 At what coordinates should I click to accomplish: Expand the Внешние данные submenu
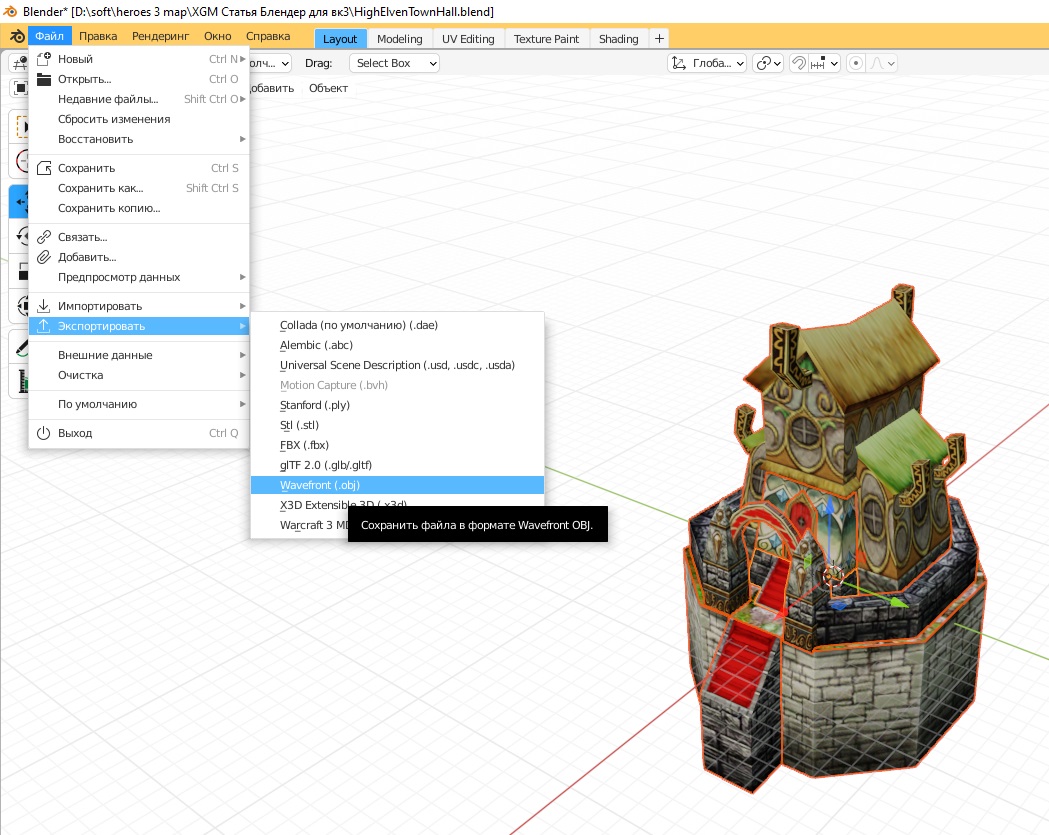pos(139,355)
